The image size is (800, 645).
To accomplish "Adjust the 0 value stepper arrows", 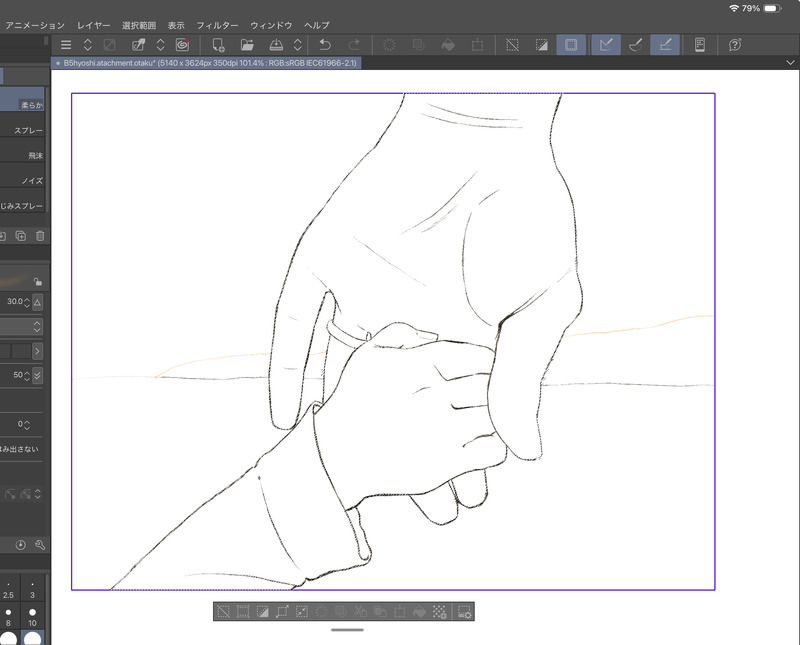I will pyautogui.click(x=27, y=425).
